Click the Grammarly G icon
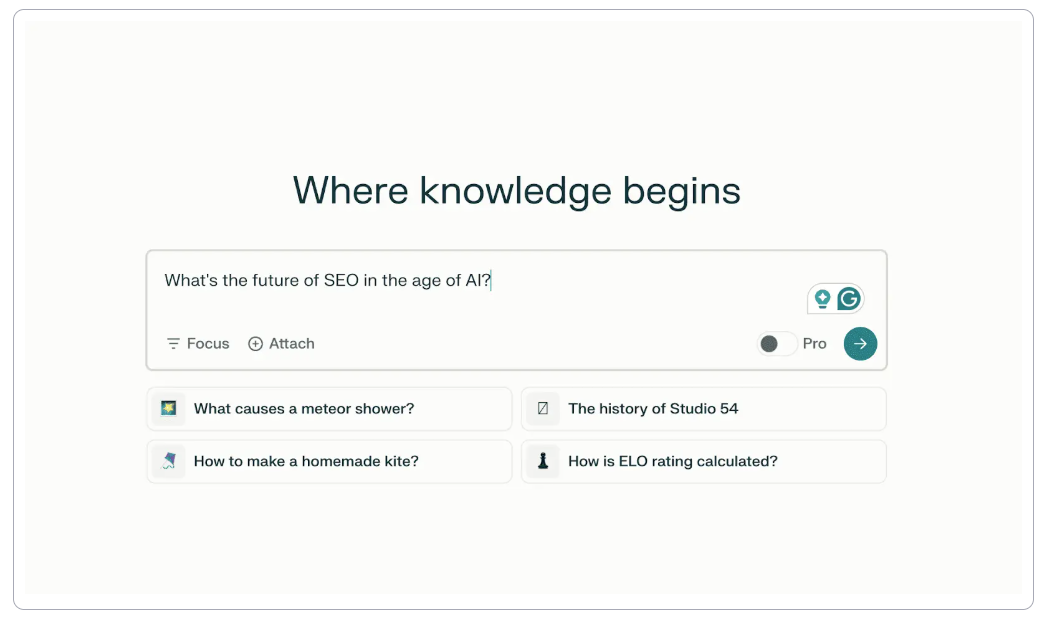 coord(849,297)
